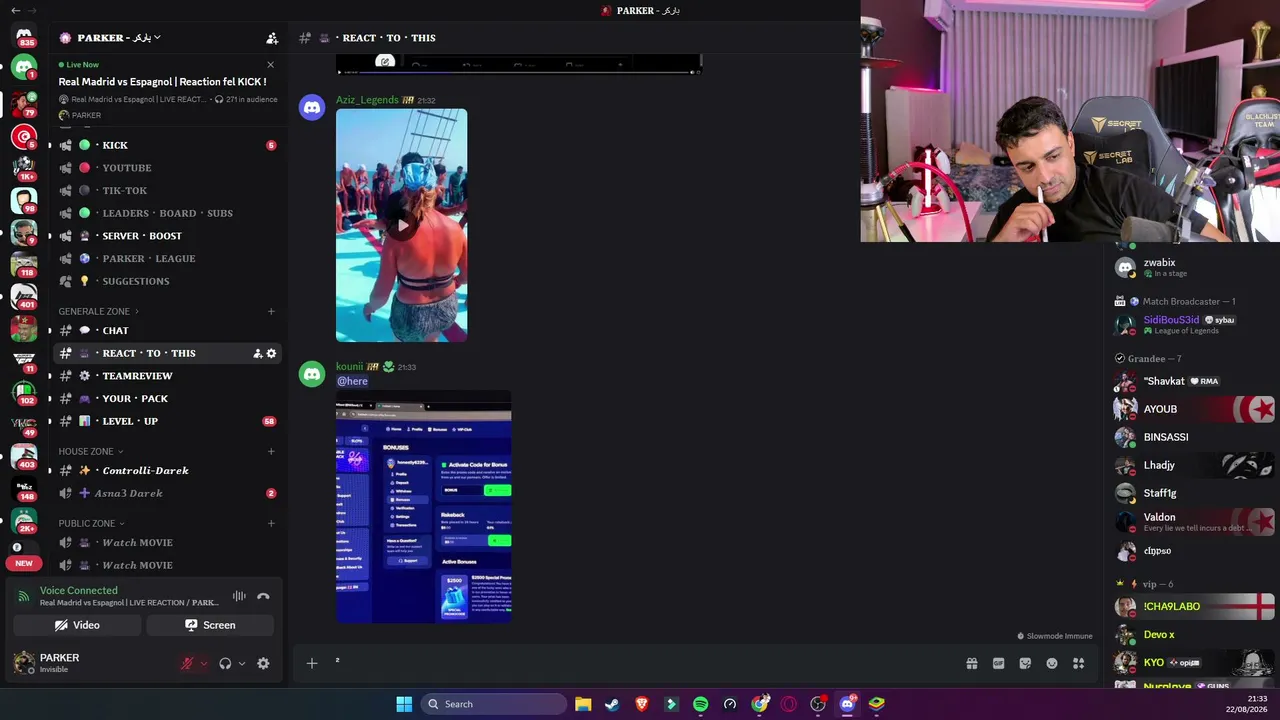Click the invite people icon in server header
Viewport: 1280px width, 720px height.
(x=272, y=38)
